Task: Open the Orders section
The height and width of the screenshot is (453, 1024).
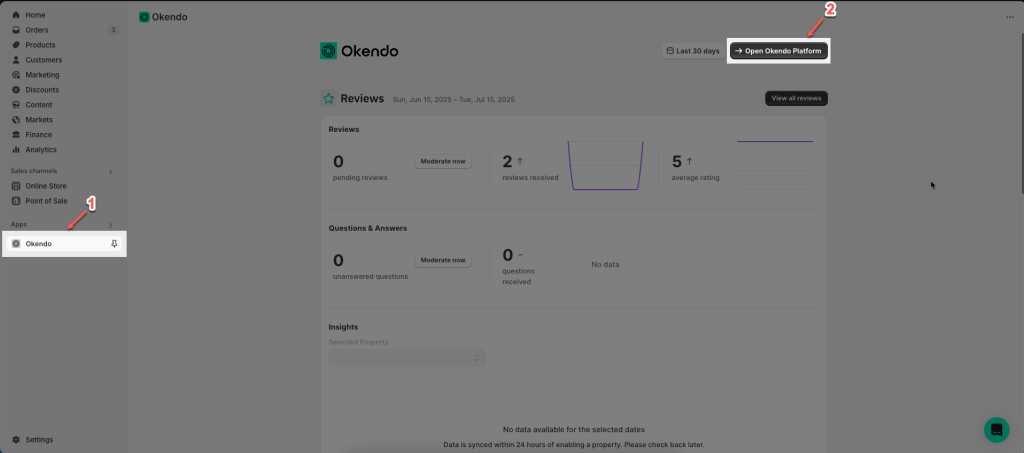Action: pyautogui.click(x=37, y=29)
